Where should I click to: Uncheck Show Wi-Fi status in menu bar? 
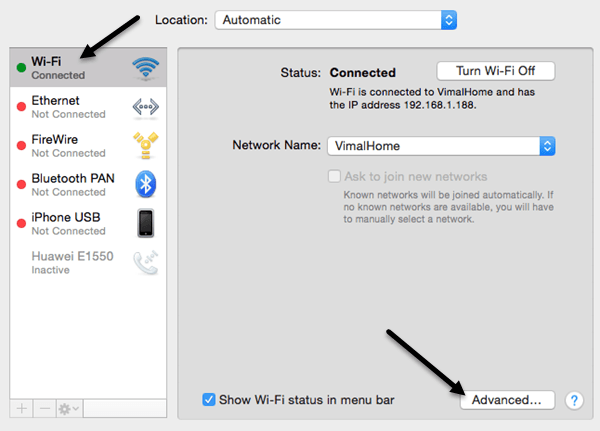[x=209, y=400]
